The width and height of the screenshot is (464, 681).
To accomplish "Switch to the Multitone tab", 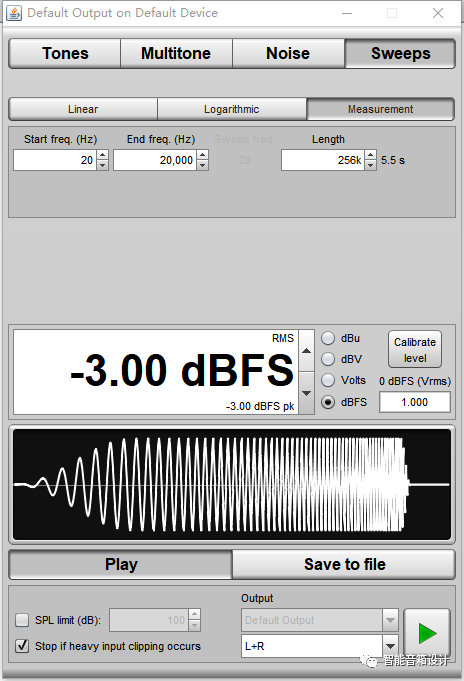I will pos(176,53).
